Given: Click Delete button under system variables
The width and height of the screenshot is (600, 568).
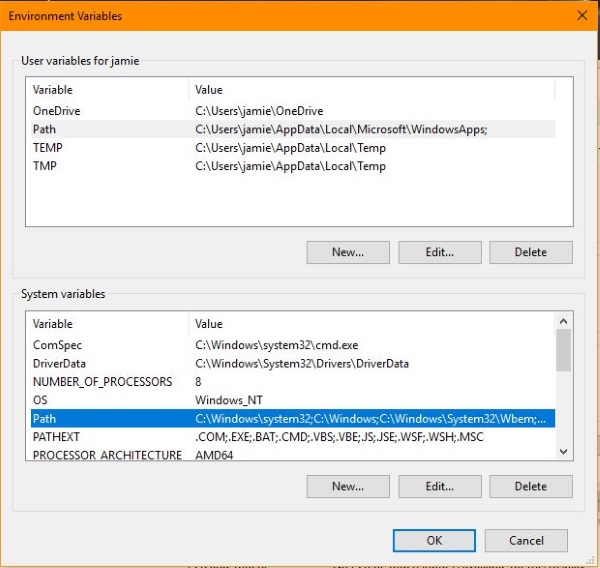Looking at the screenshot, I should [x=531, y=486].
